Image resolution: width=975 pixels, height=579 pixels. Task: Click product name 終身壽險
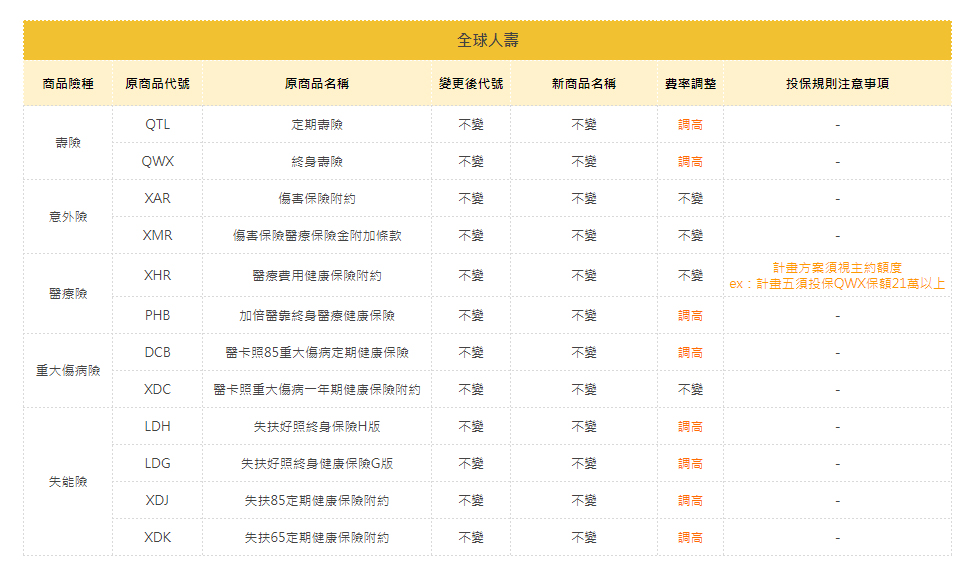[x=317, y=161]
